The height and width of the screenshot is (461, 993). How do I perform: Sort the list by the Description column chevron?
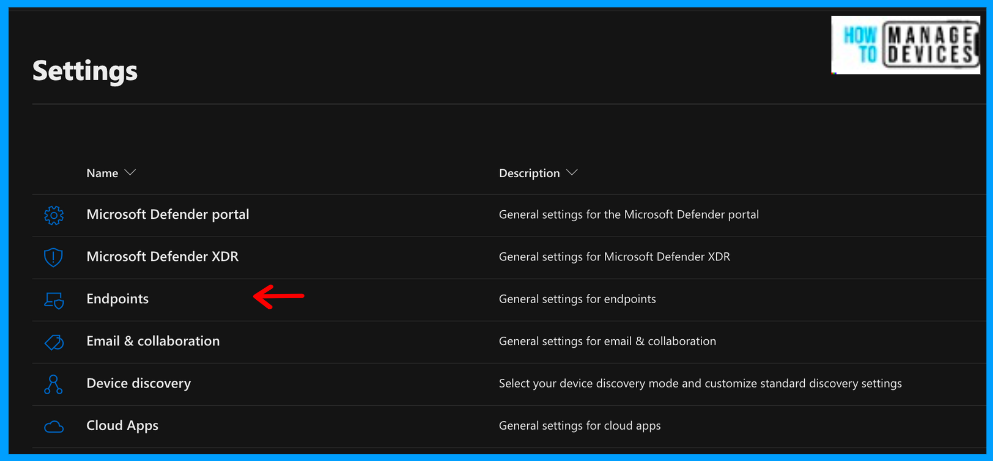pos(571,173)
